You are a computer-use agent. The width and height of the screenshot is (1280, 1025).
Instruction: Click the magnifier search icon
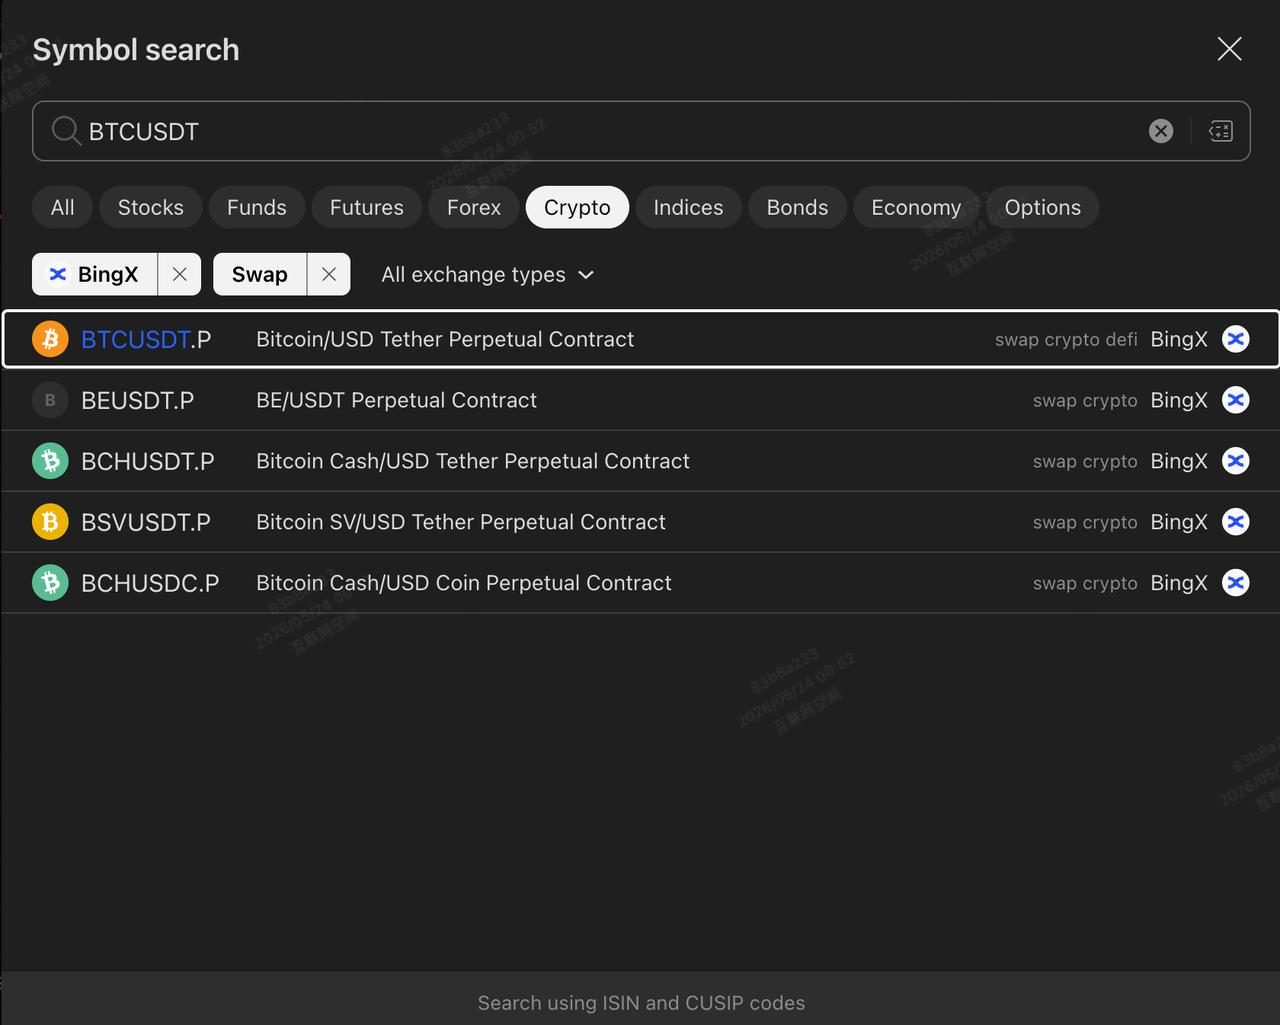click(66, 131)
